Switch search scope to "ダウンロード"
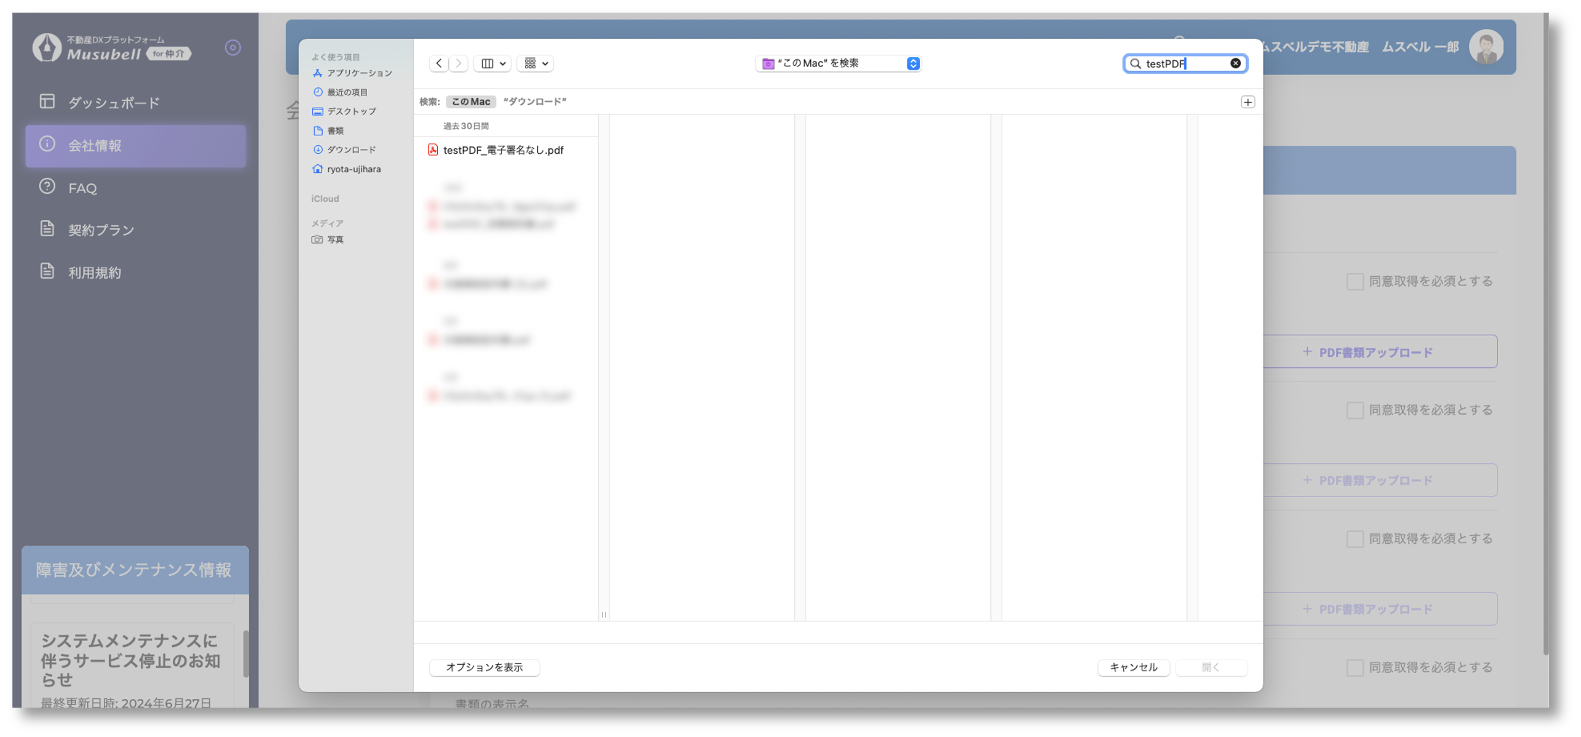The height and width of the screenshot is (737, 1581). point(535,102)
